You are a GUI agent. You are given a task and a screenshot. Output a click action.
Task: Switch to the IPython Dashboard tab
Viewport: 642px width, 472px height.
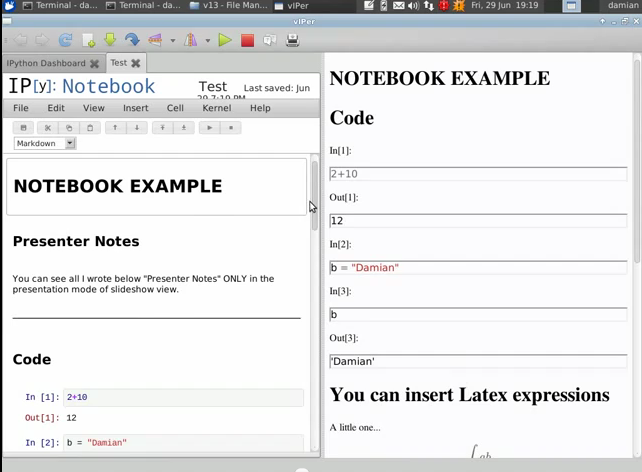point(46,63)
